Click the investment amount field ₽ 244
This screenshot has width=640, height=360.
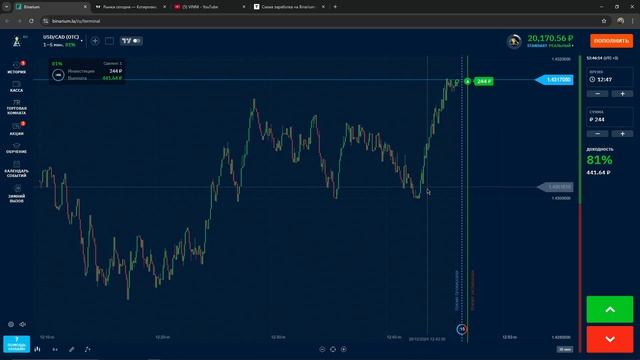click(610, 117)
